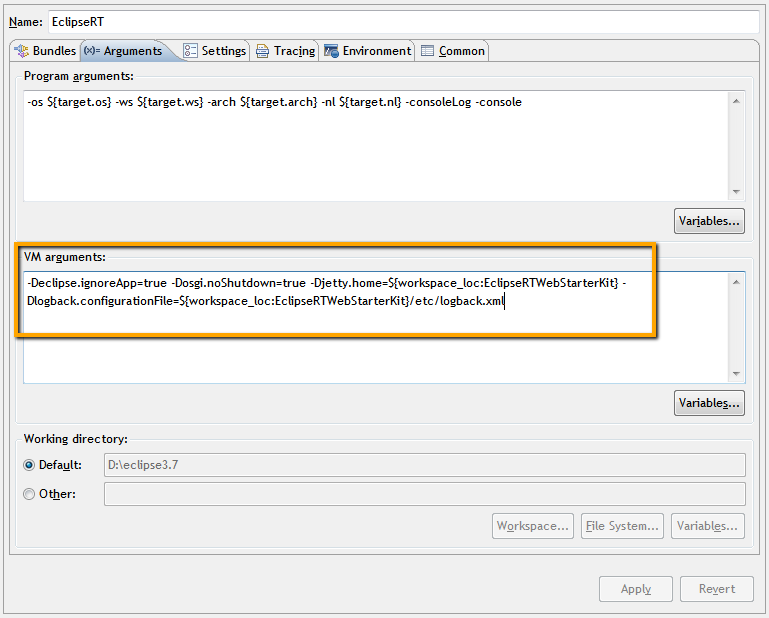Click the Default directory field D:\eclipse3.7
Image resolution: width=769 pixels, height=618 pixels.
pos(425,464)
